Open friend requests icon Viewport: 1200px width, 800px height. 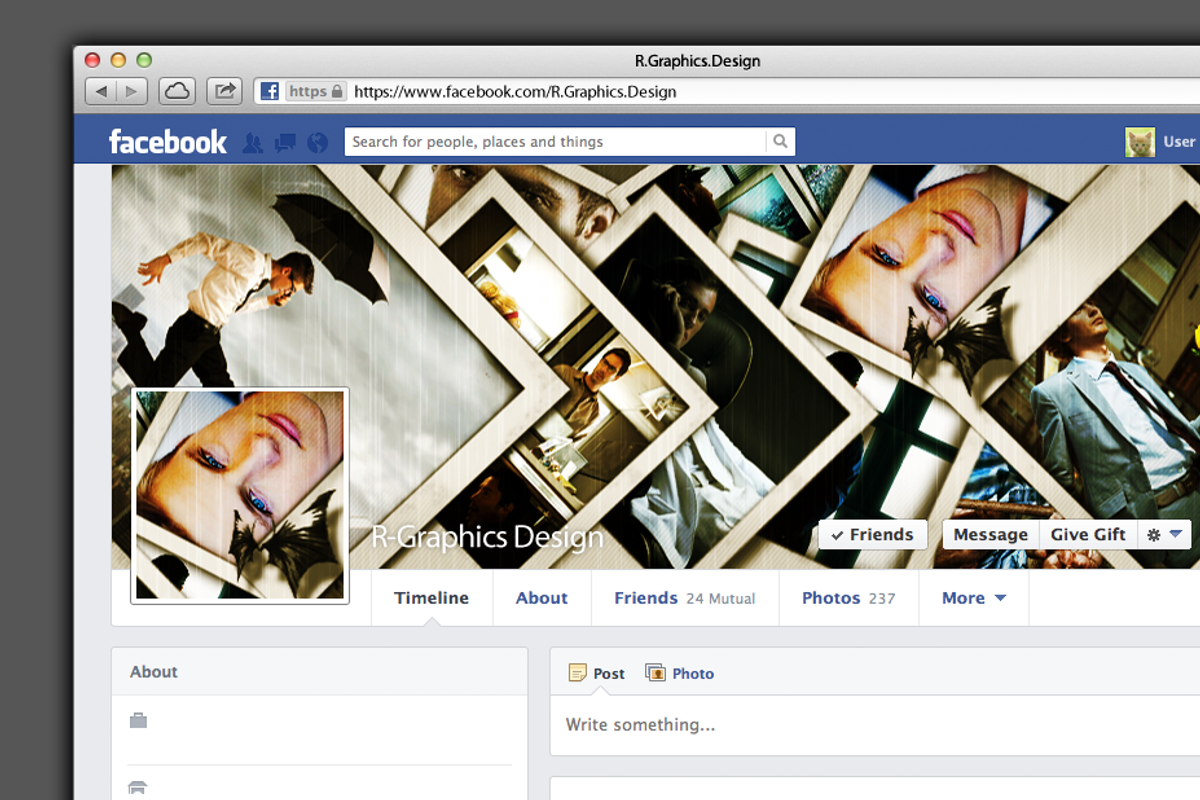(253, 143)
